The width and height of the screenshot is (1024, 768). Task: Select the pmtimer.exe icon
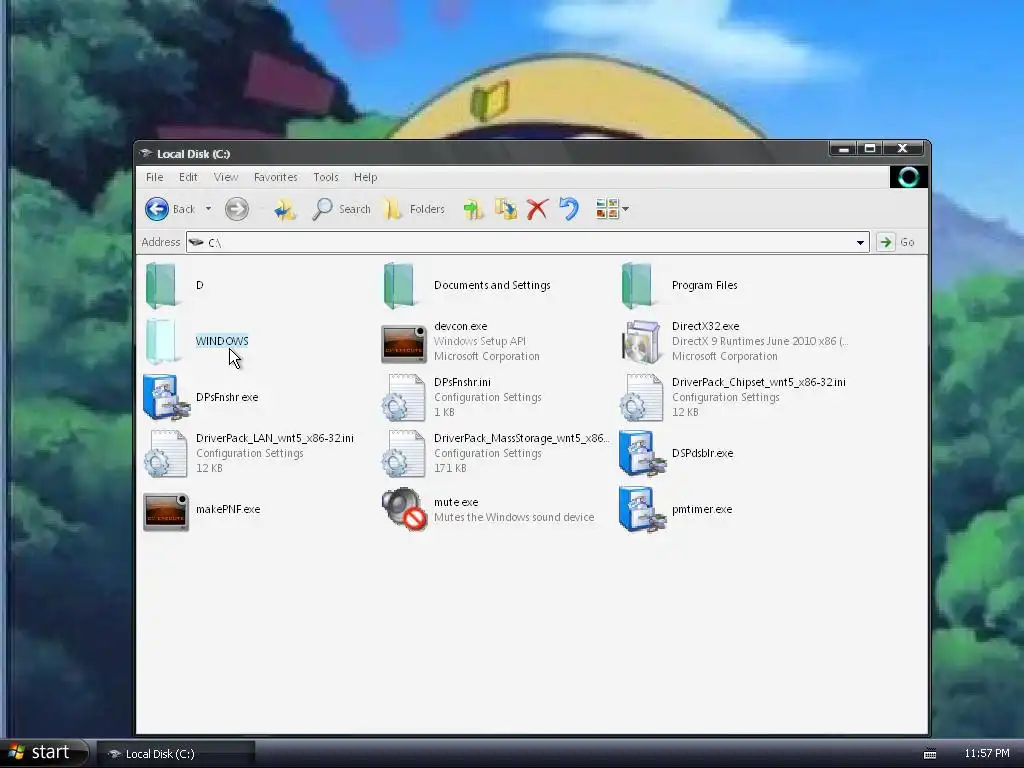pyautogui.click(x=642, y=509)
